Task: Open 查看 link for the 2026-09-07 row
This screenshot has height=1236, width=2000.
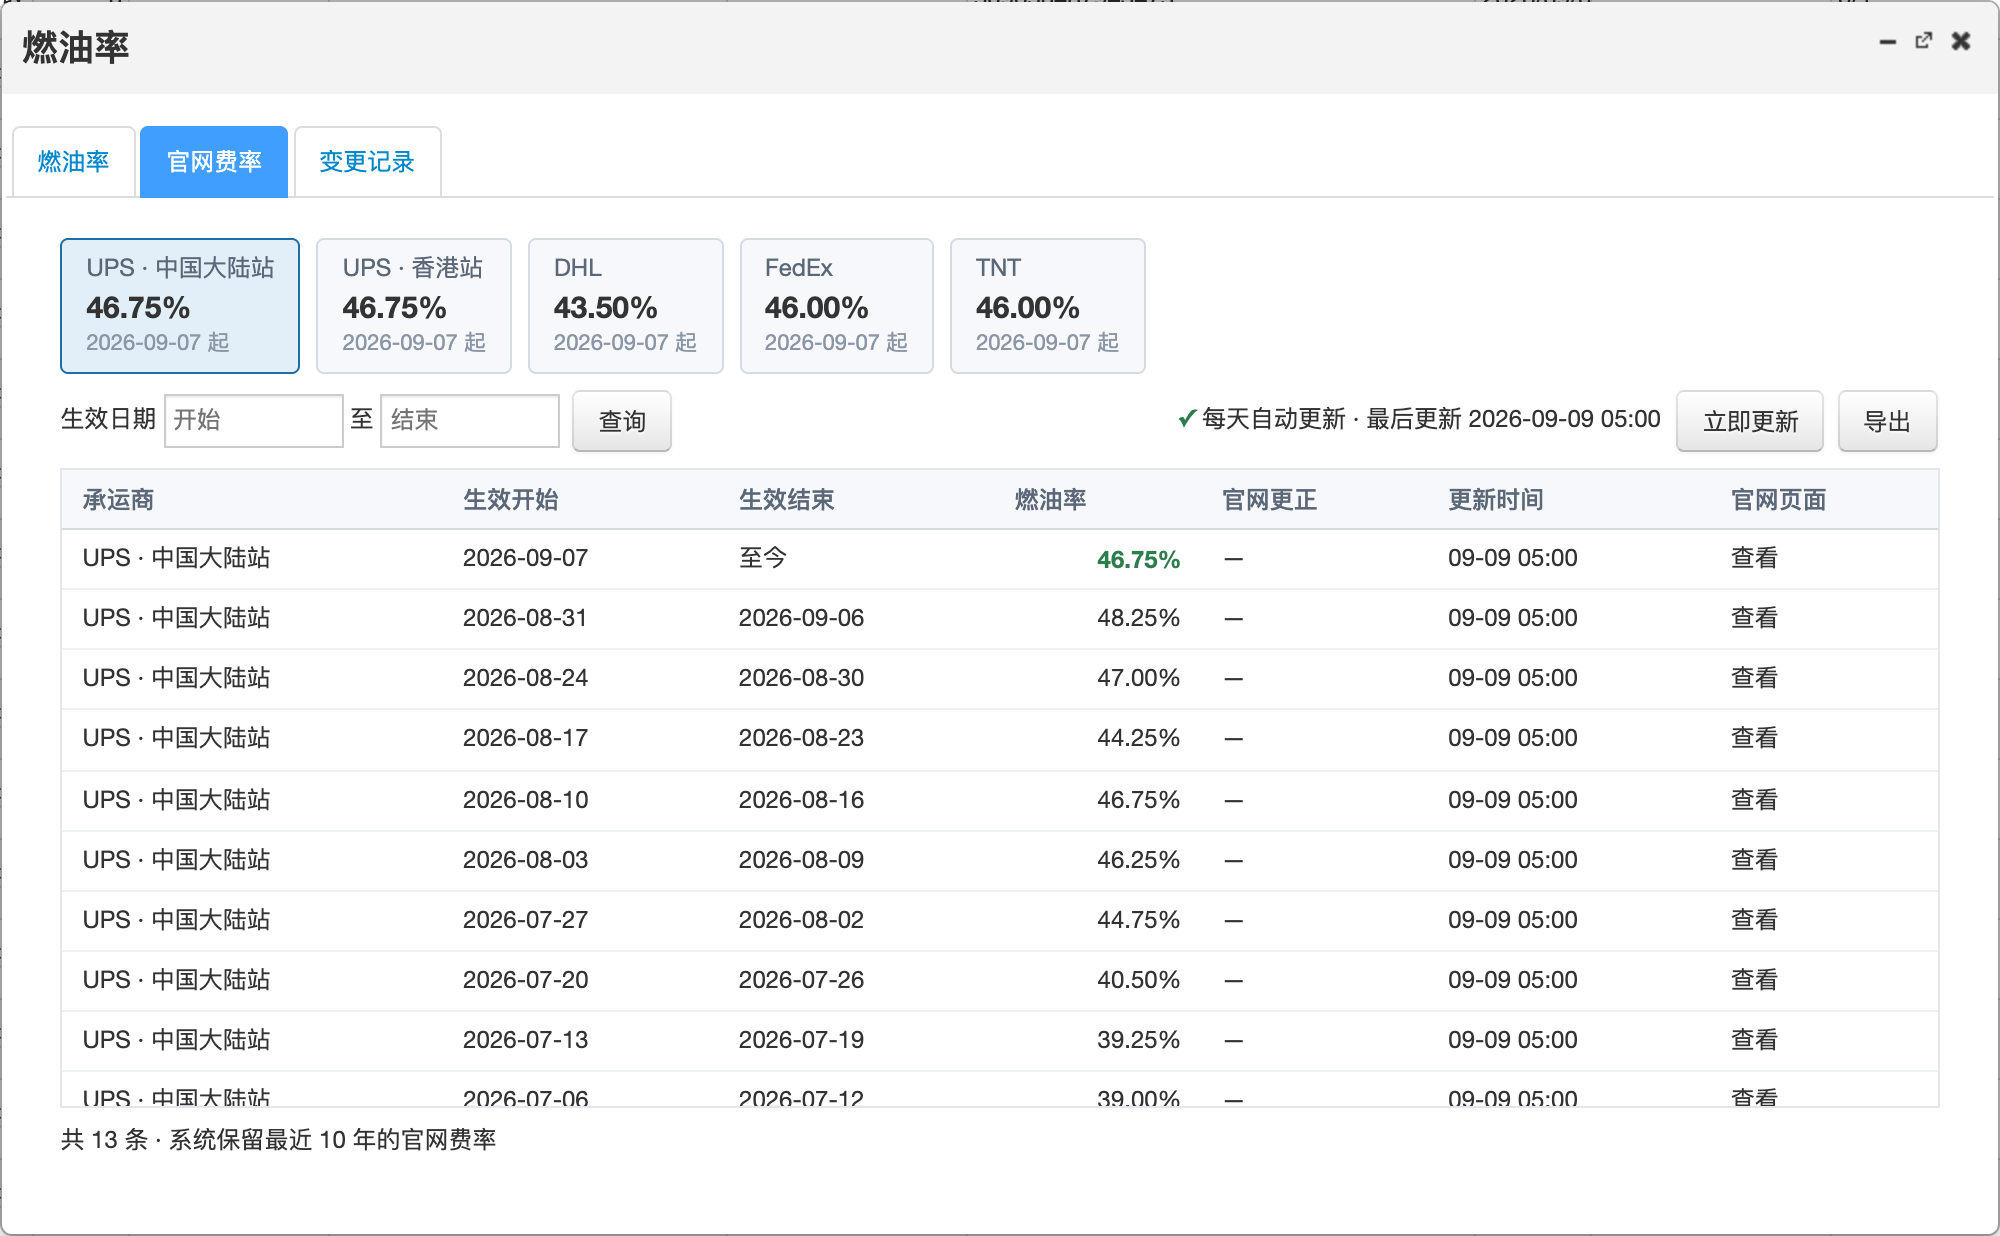Action: pos(1754,558)
